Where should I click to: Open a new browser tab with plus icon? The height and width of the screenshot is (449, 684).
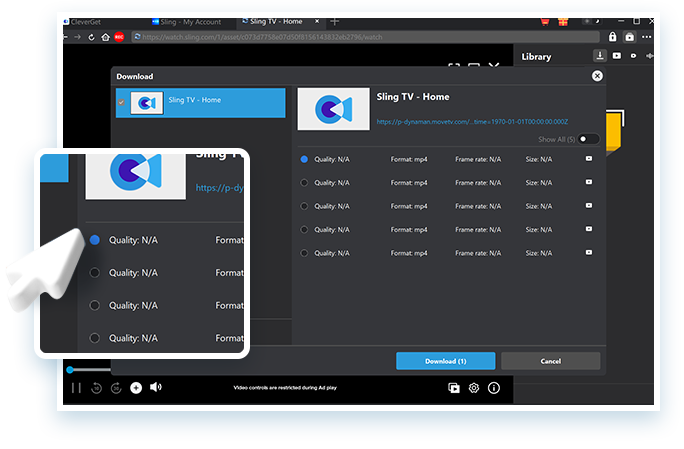coord(335,21)
